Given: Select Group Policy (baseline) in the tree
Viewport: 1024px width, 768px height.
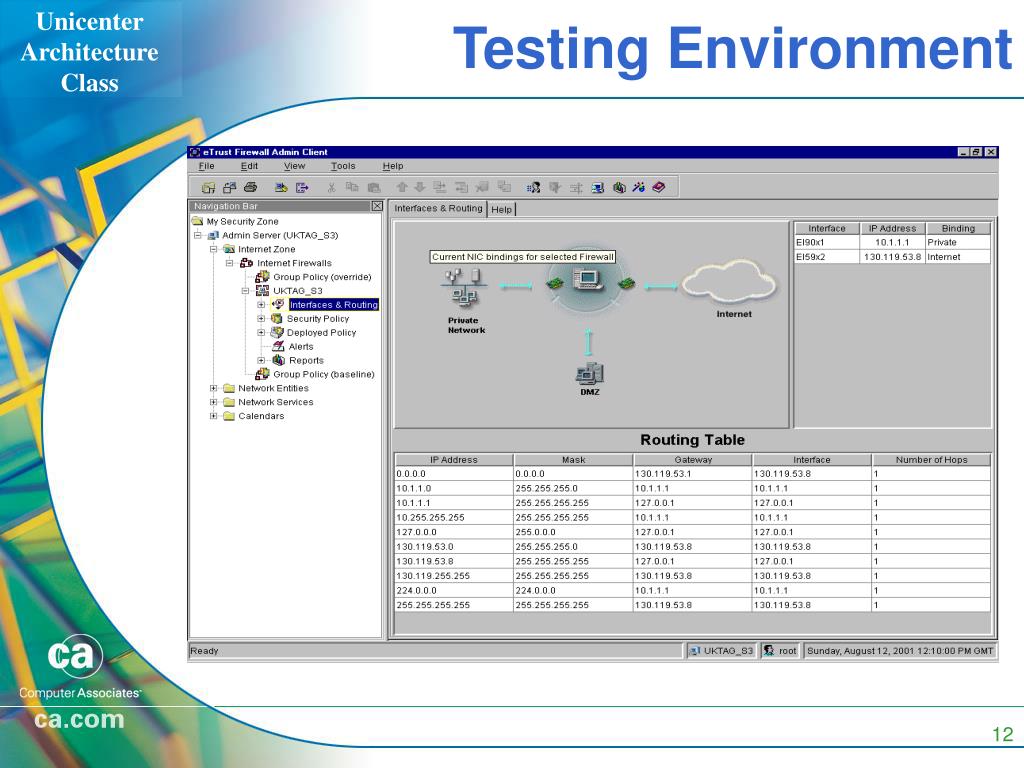Looking at the screenshot, I should (324, 374).
